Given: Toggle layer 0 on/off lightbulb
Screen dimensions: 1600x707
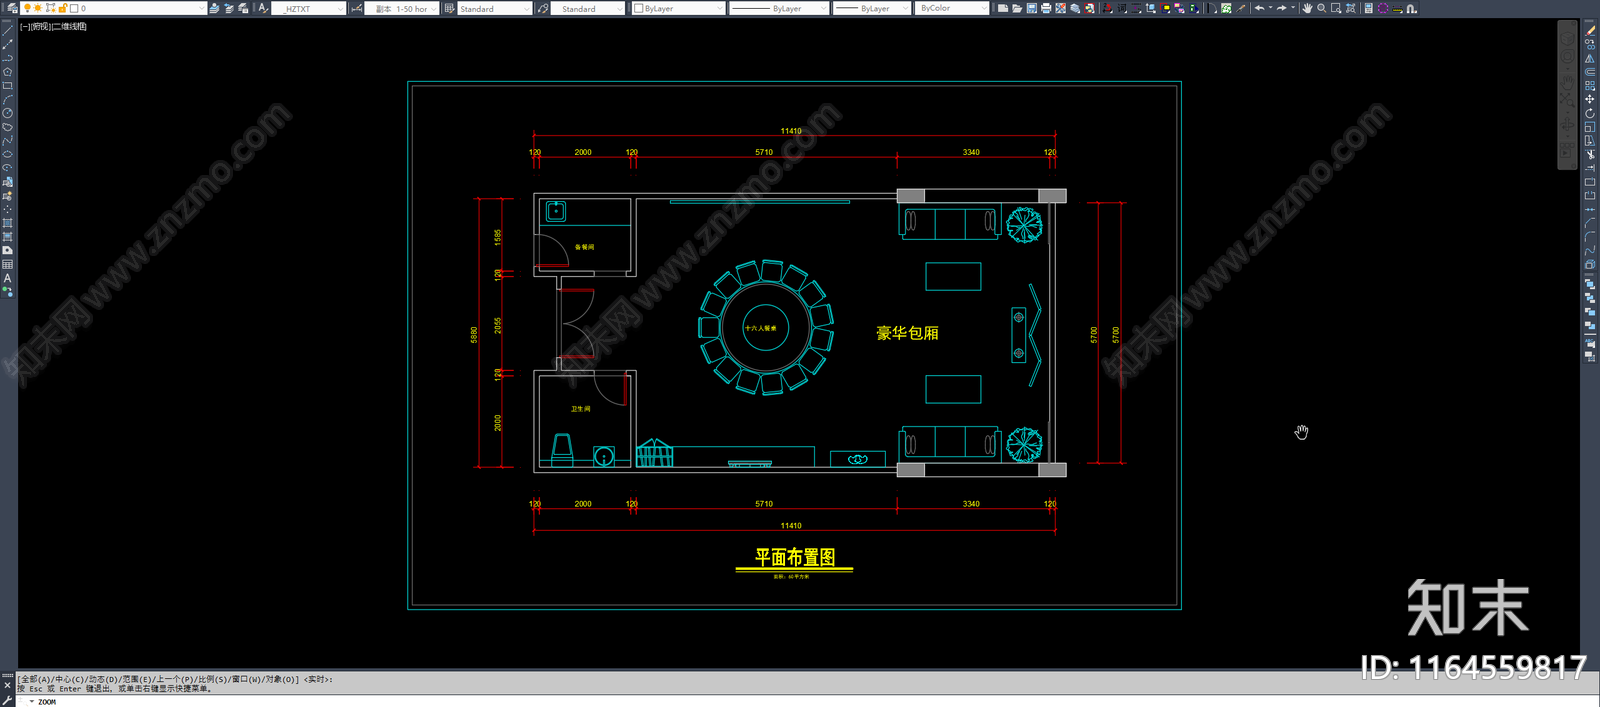Looking at the screenshot, I should pyautogui.click(x=27, y=8).
